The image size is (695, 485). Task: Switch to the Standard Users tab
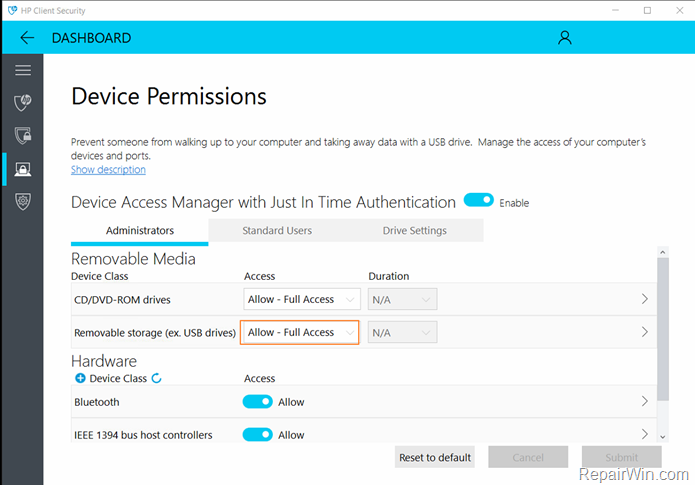277,231
